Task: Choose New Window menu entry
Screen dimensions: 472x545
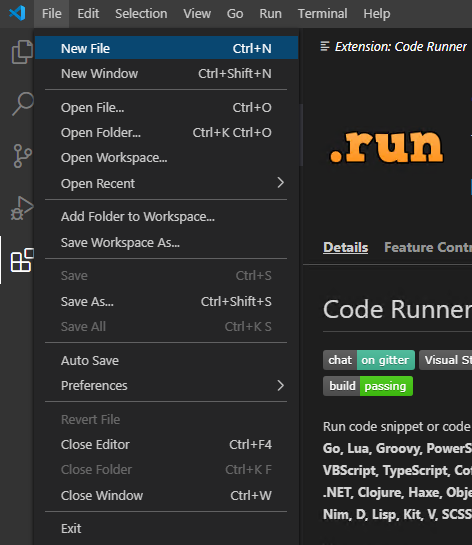Action: [166, 73]
